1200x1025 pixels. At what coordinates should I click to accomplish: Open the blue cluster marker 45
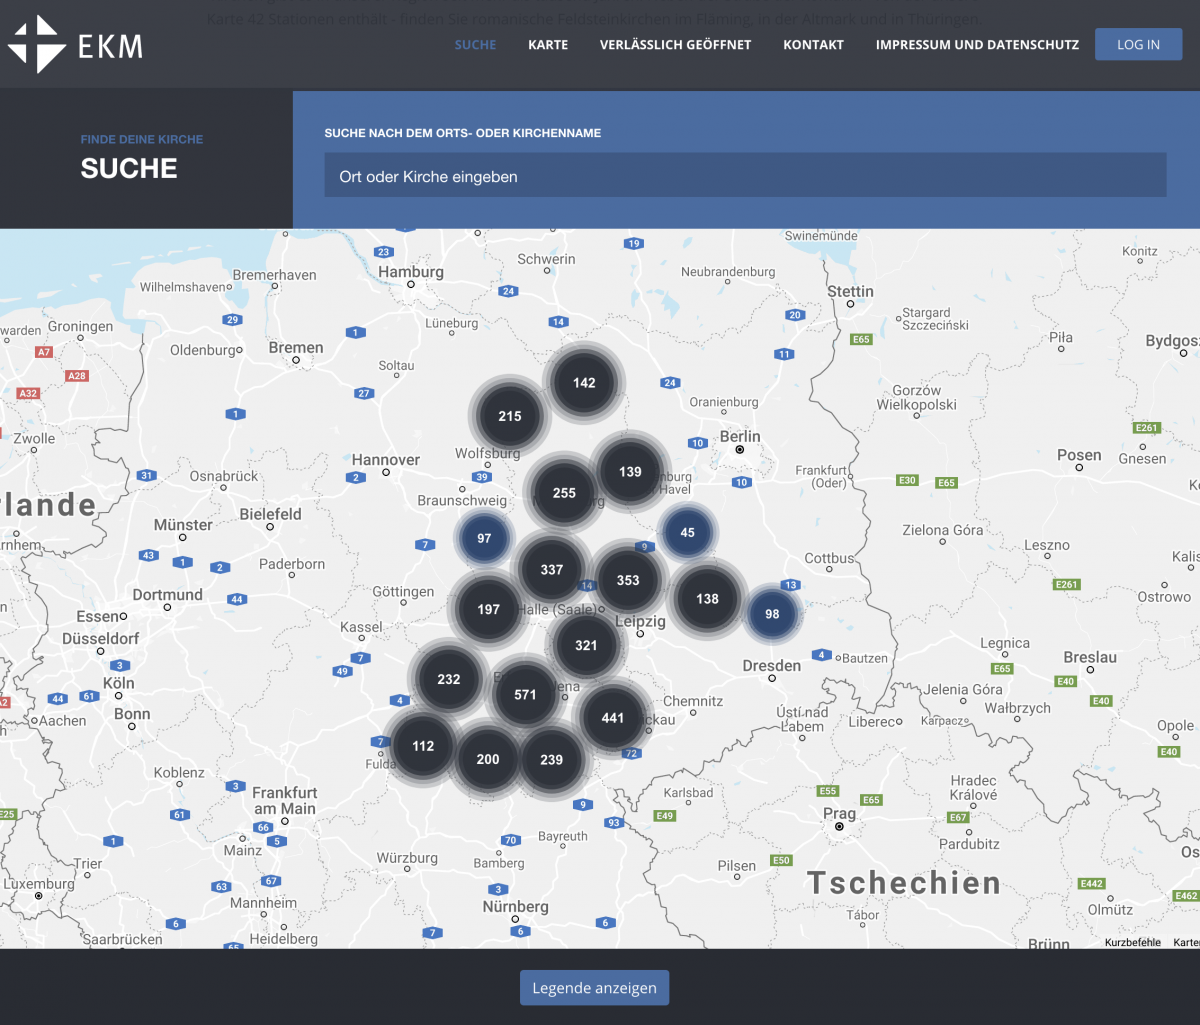[687, 532]
